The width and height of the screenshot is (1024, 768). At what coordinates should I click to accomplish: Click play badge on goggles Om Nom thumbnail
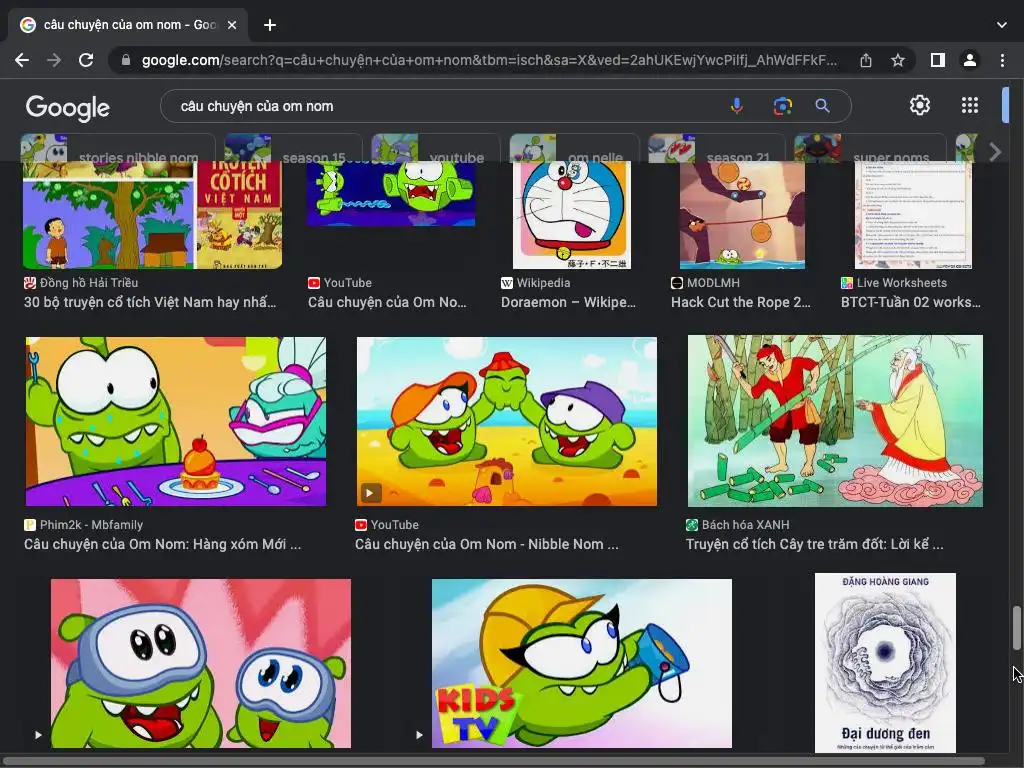tap(39, 735)
